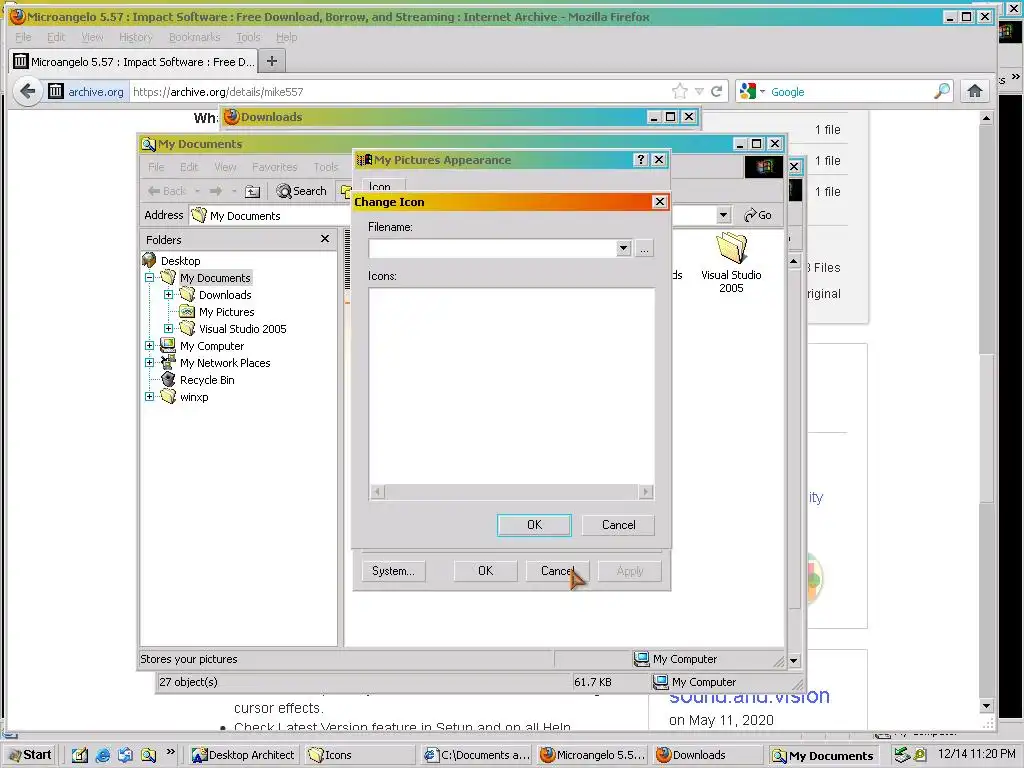Select the Microangelo 5.57 browser tab
1024x768 pixels.
pos(134,61)
